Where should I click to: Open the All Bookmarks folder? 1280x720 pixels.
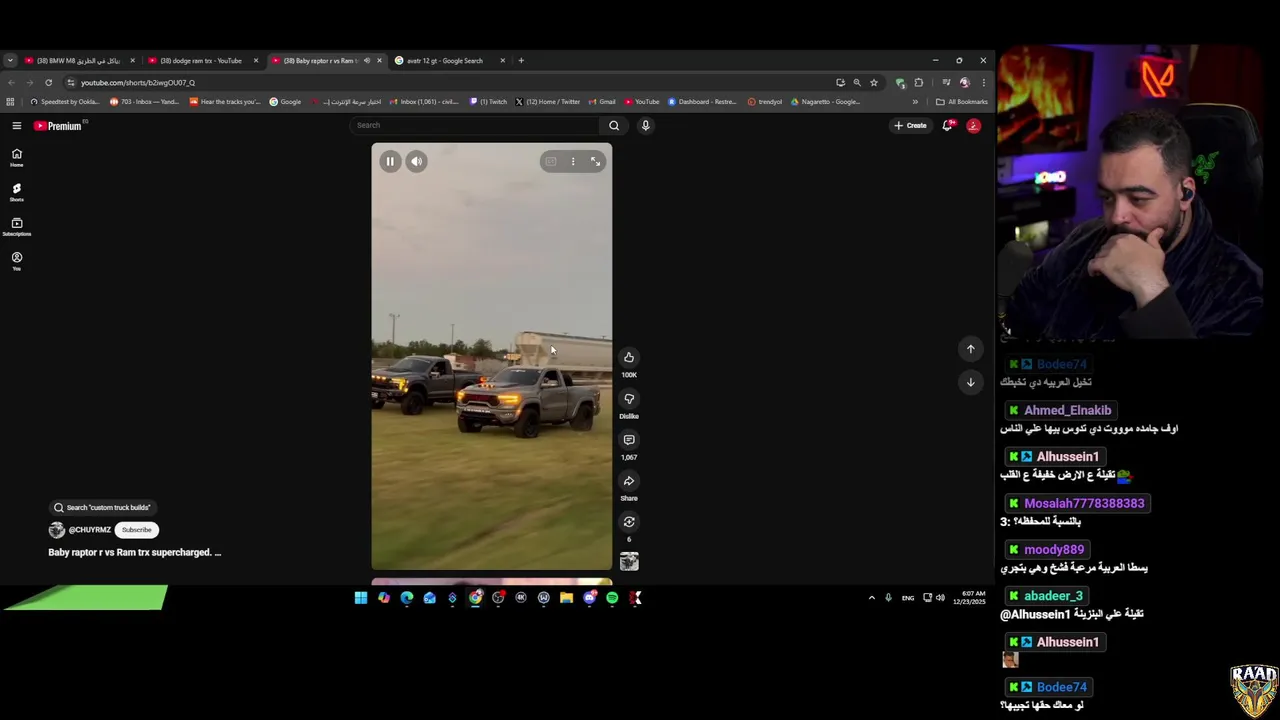[x=961, y=101]
